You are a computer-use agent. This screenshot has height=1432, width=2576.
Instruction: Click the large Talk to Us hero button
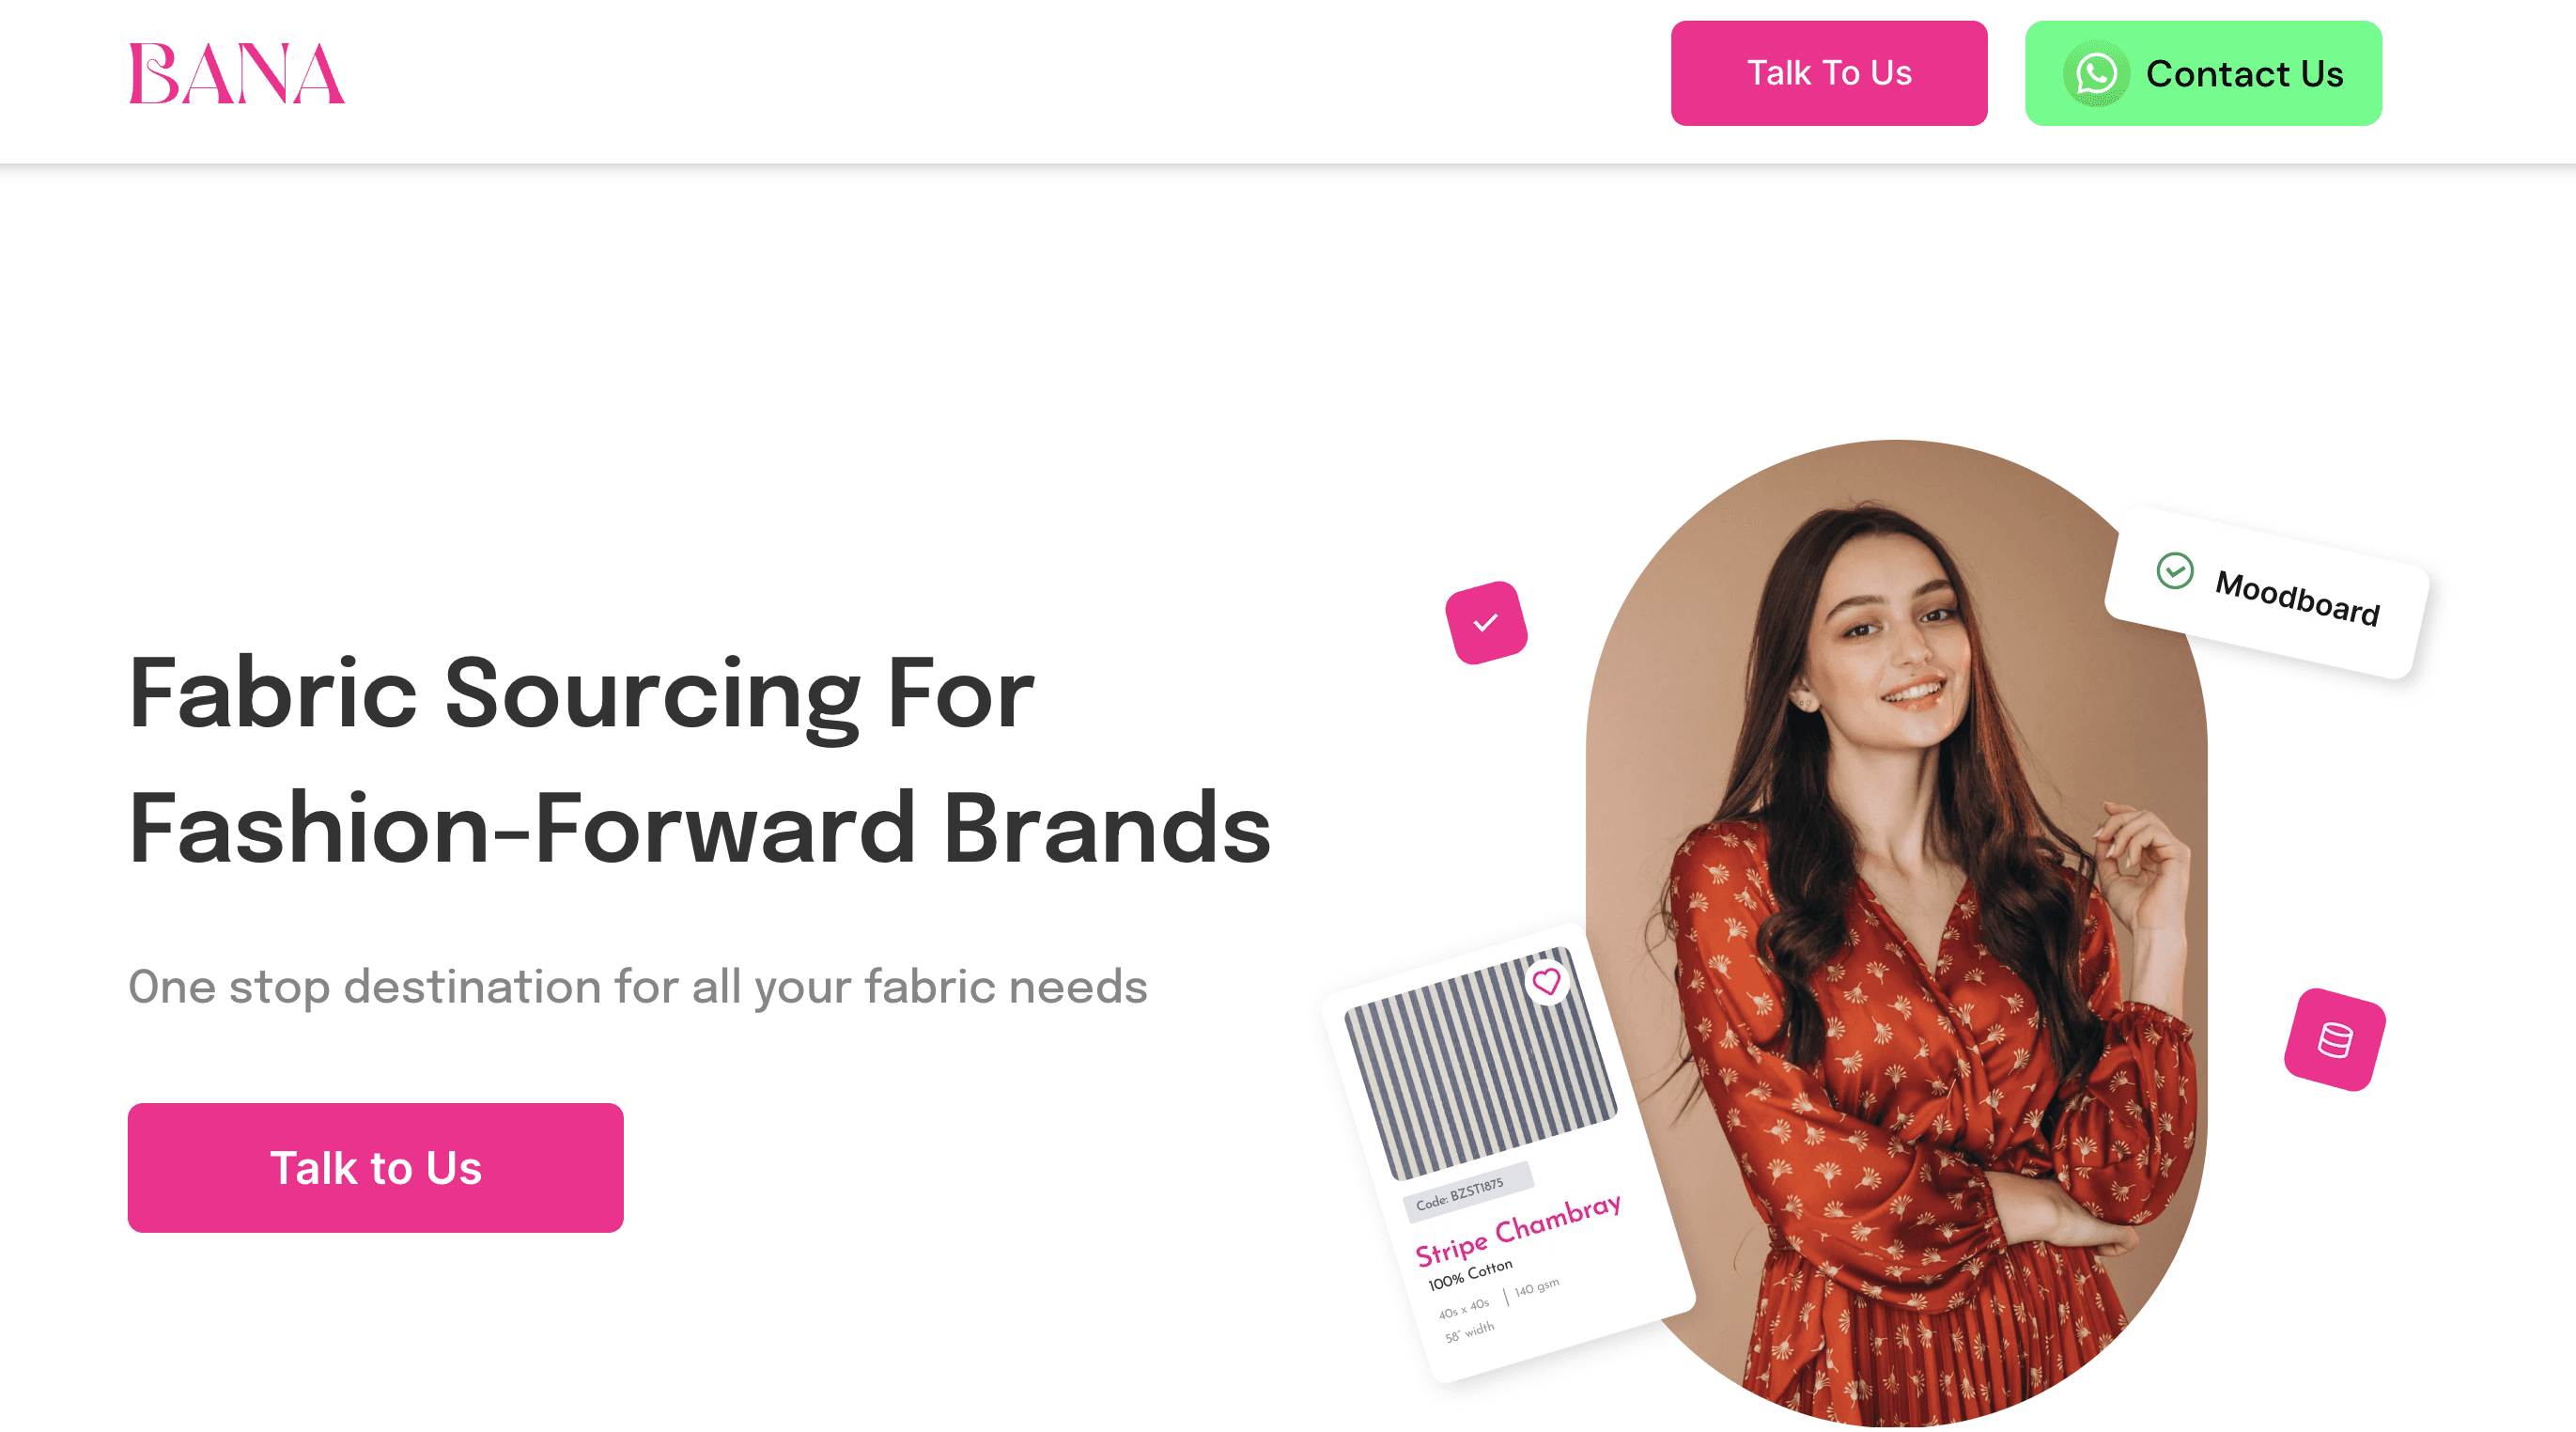point(376,1167)
